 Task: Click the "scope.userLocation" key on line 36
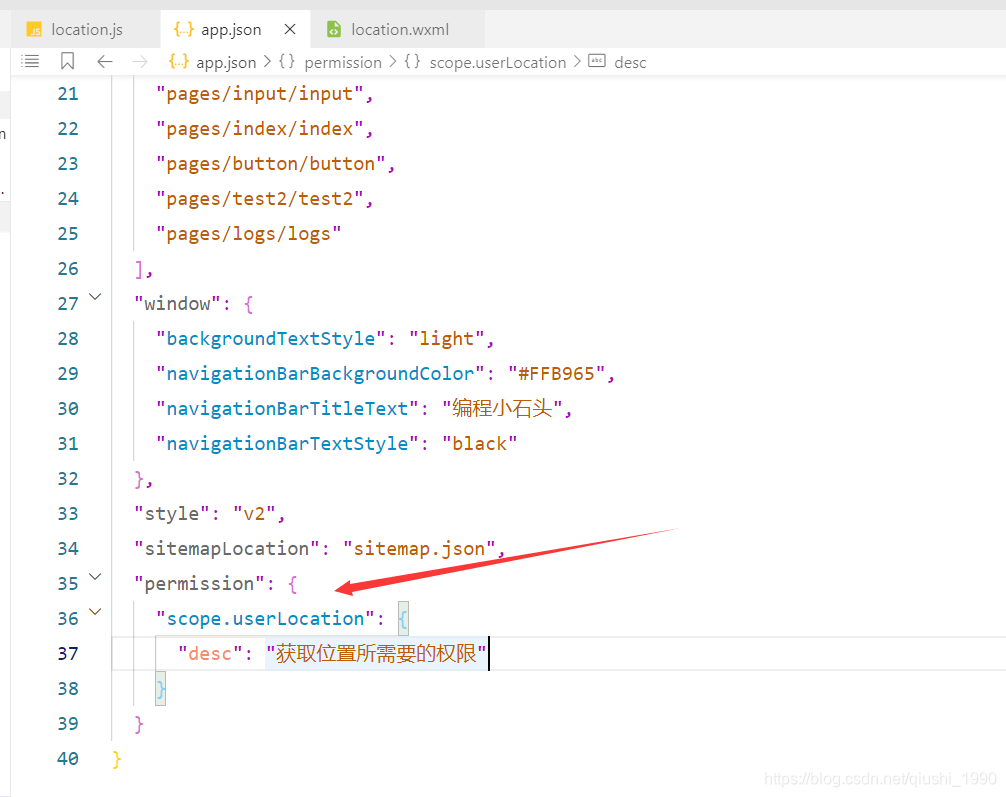[x=265, y=619]
